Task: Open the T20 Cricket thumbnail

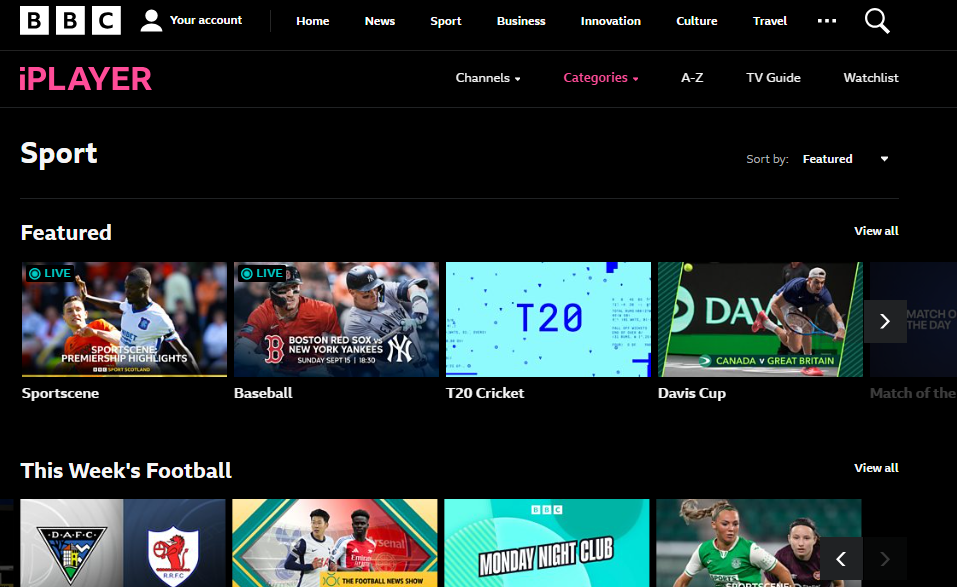Action: pos(548,319)
